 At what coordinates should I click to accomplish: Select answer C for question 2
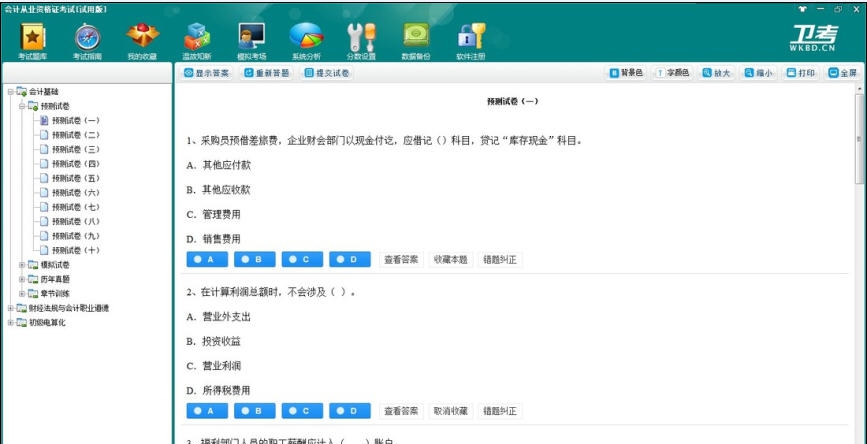(302, 411)
